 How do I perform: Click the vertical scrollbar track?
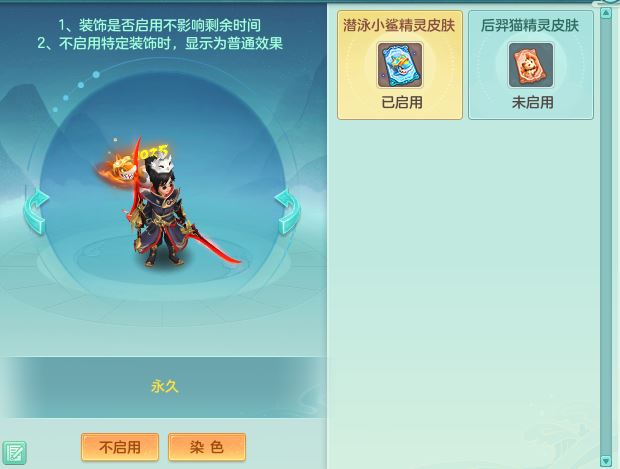606,237
